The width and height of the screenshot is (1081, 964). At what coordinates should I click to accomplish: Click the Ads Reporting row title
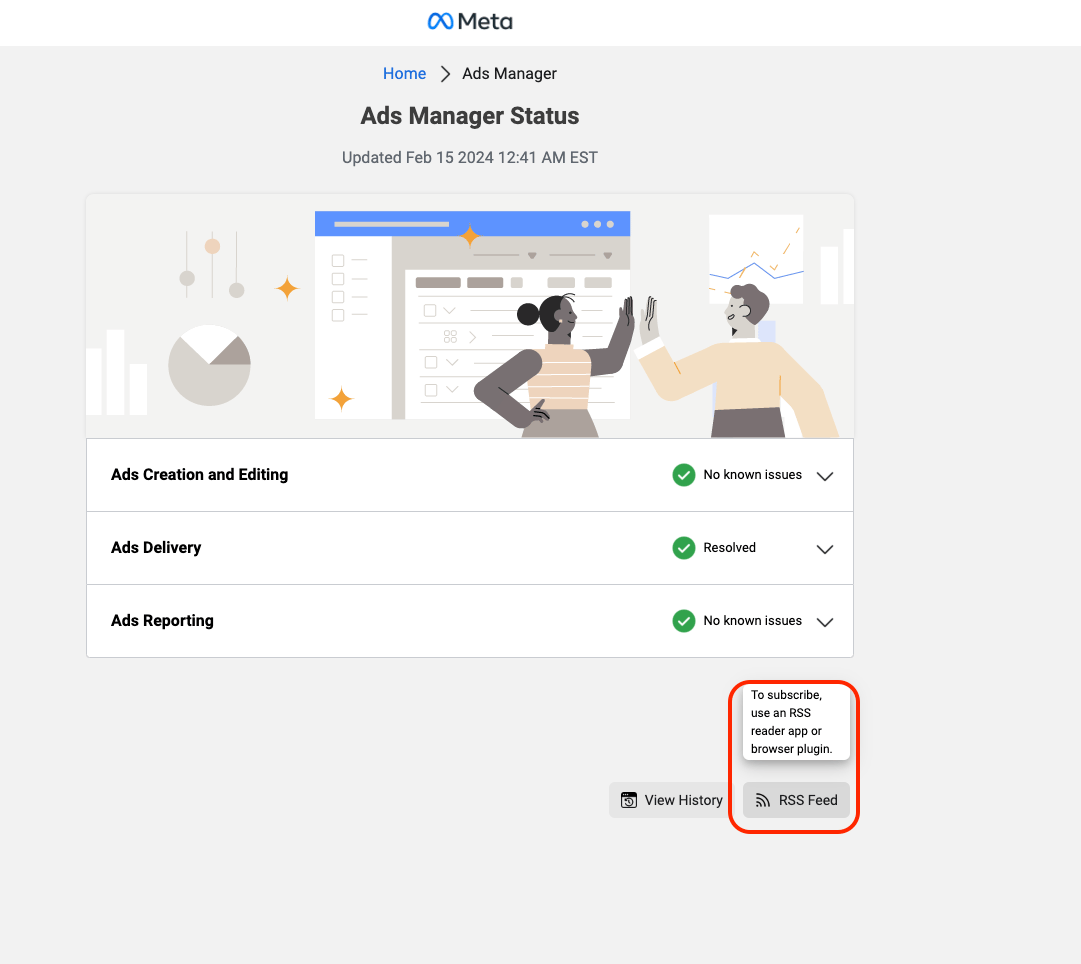pos(162,621)
